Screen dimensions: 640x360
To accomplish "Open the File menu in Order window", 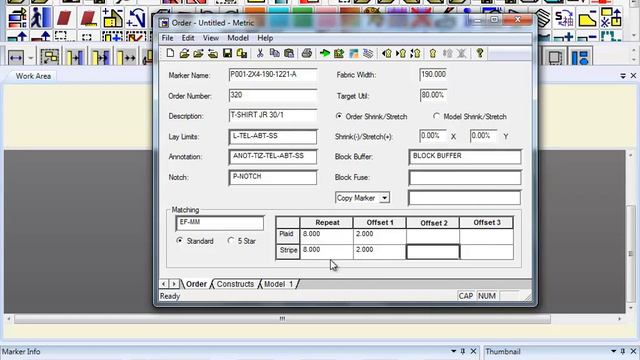I will (167, 38).
